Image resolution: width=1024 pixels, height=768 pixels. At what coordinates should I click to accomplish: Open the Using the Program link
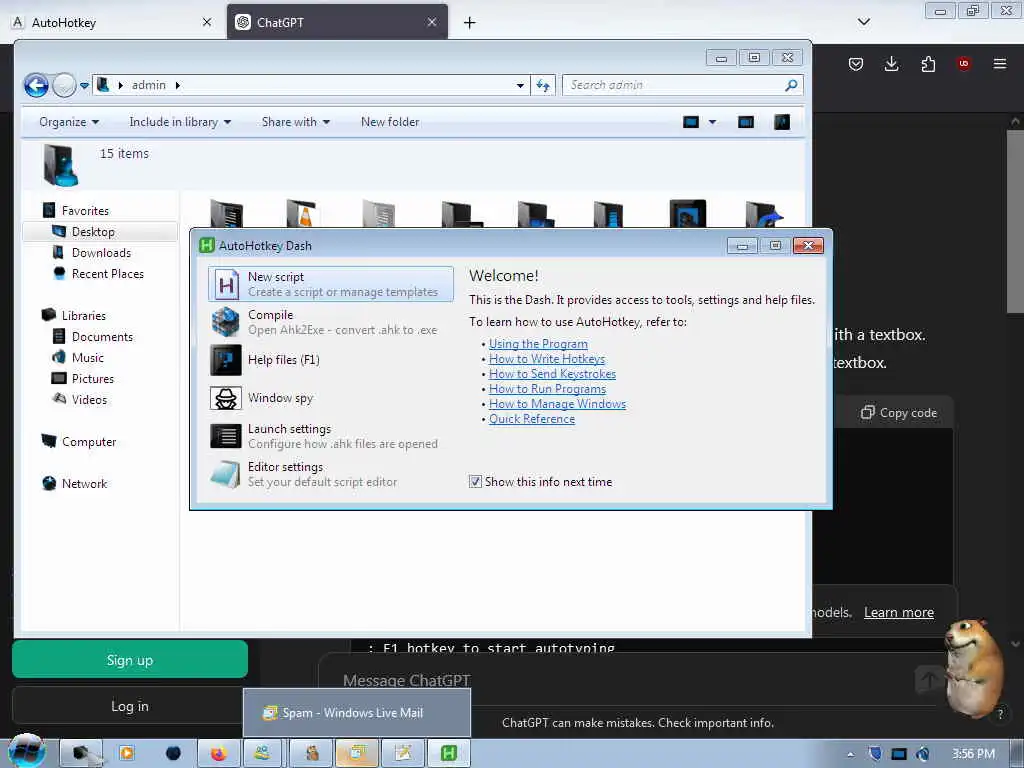(538, 344)
